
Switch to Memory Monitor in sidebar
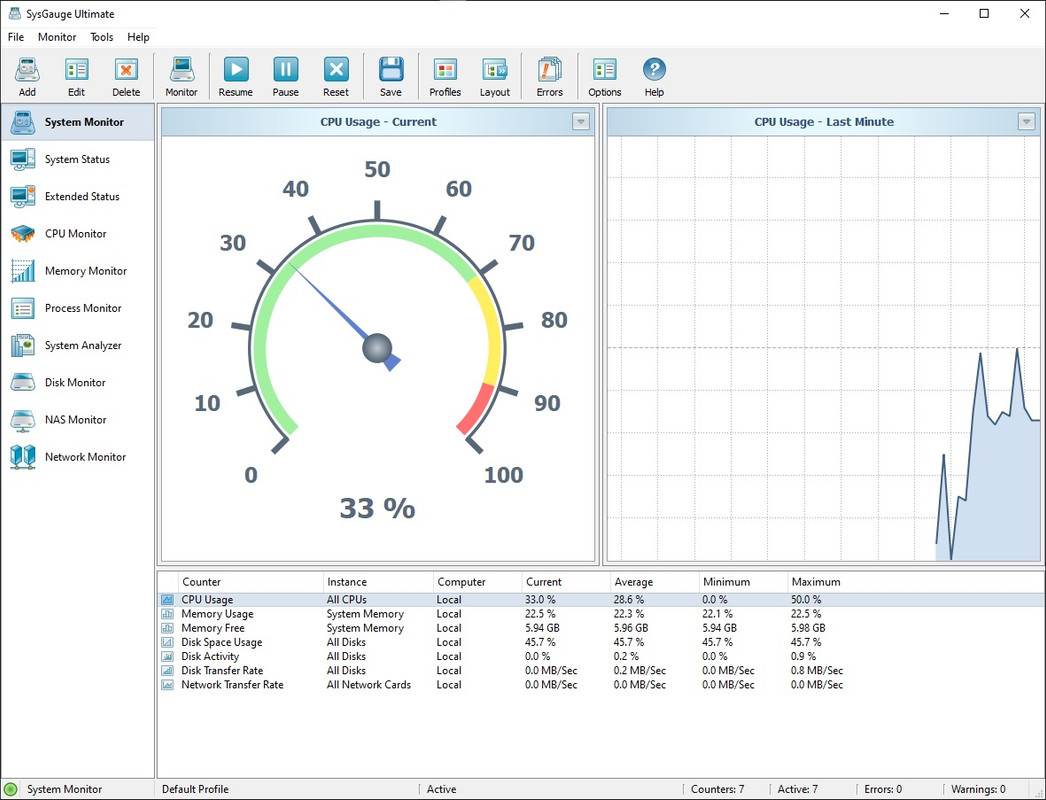77,271
